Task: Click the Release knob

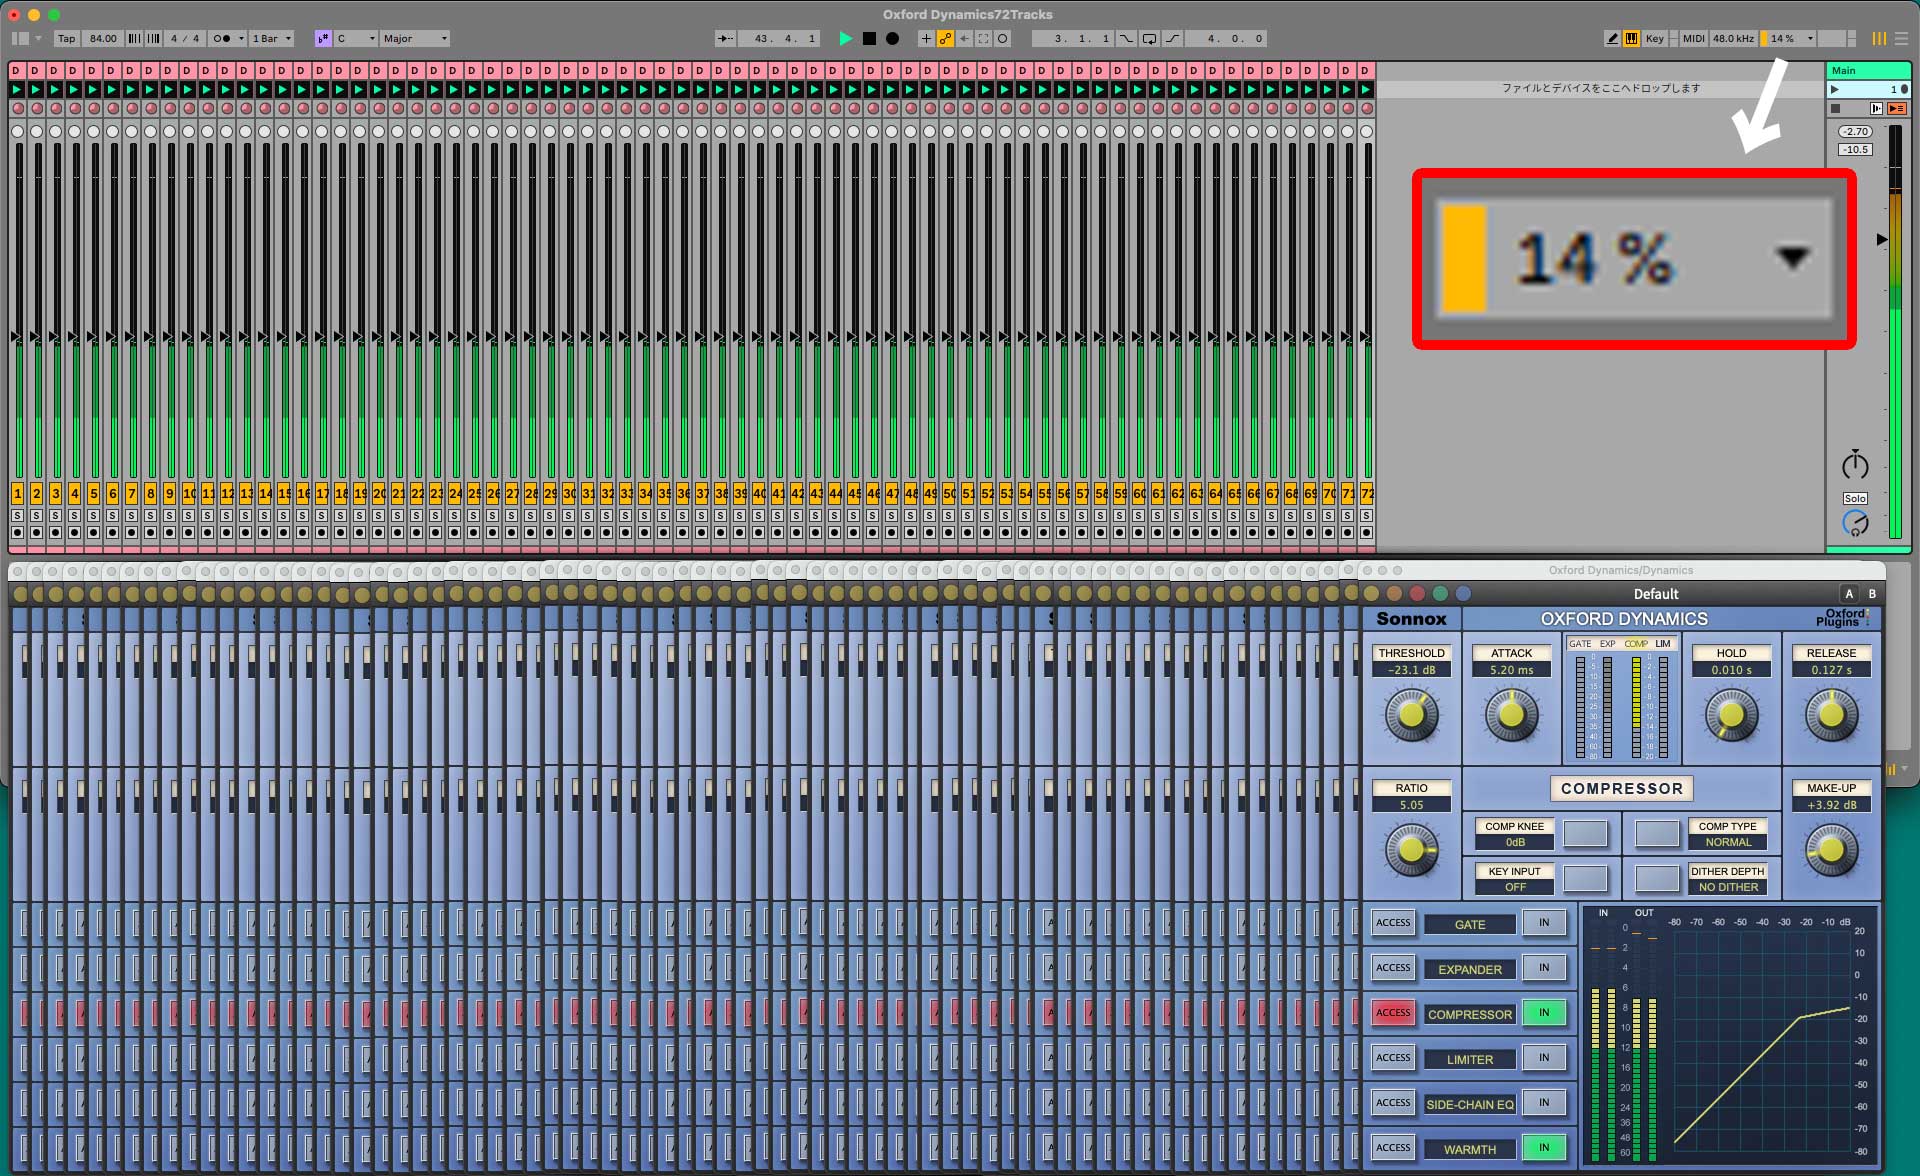Action: click(1831, 715)
